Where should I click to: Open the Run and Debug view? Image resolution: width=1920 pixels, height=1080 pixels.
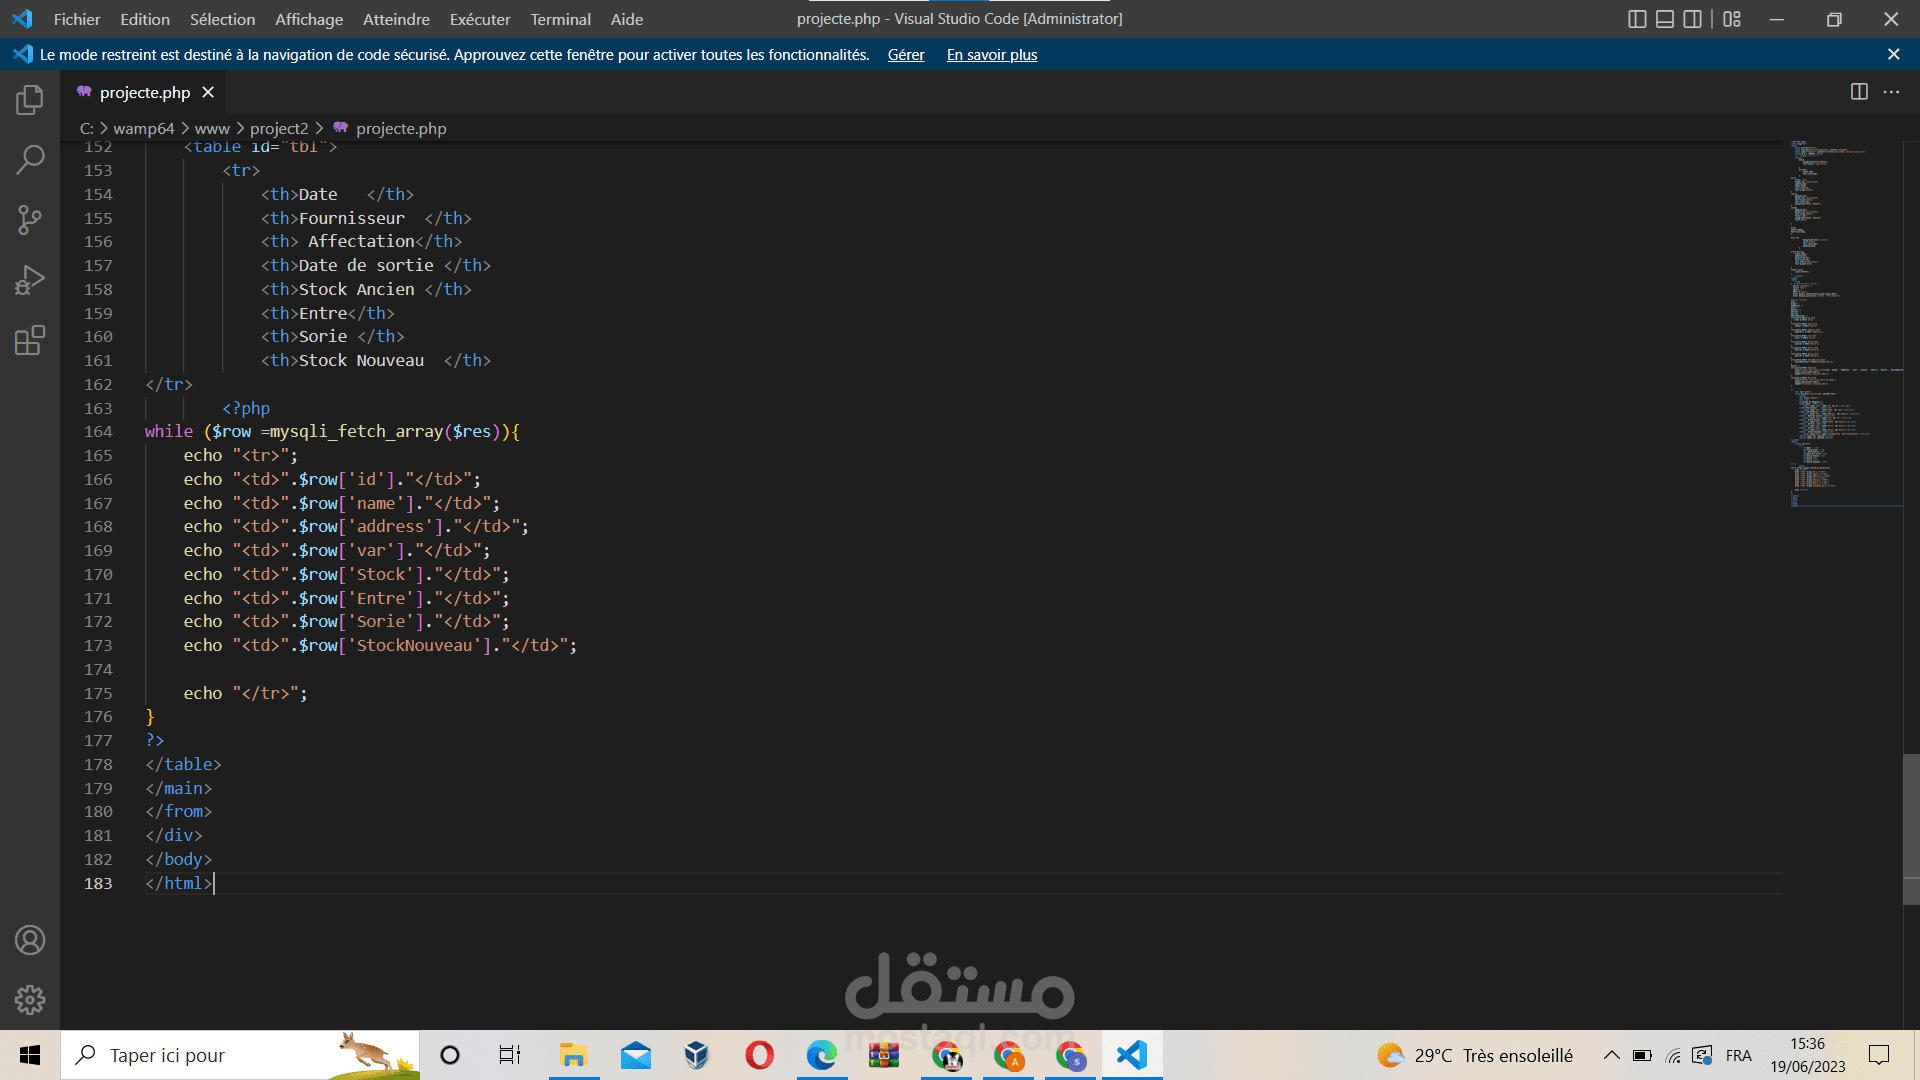pyautogui.click(x=30, y=280)
